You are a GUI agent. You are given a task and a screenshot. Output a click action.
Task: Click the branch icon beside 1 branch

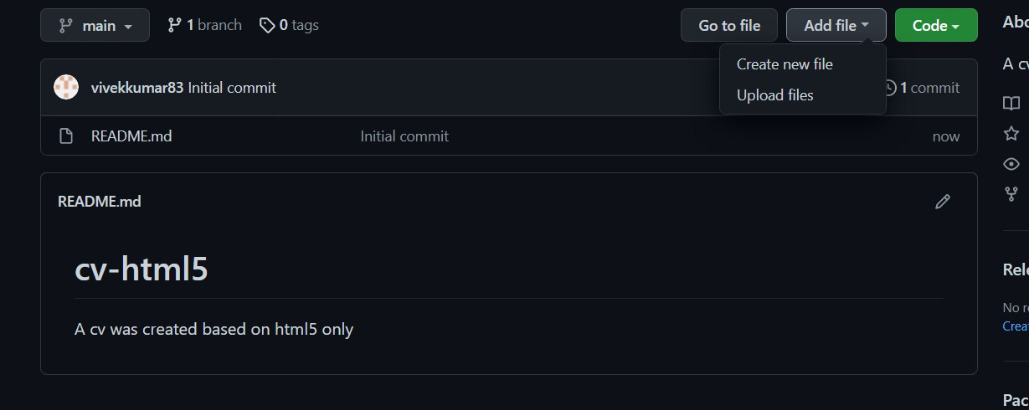point(174,26)
